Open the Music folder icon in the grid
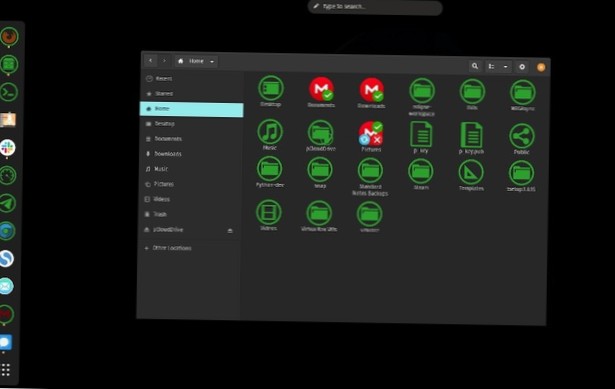Screen dimensions: 615x389 pos(270,132)
